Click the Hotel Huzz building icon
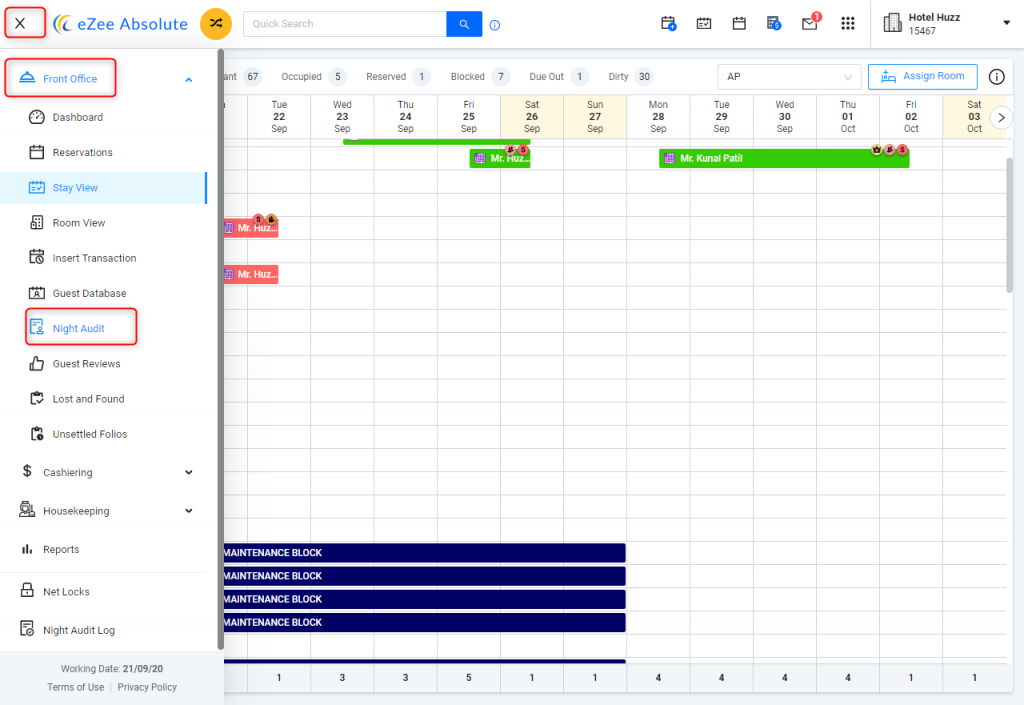 [x=892, y=23]
